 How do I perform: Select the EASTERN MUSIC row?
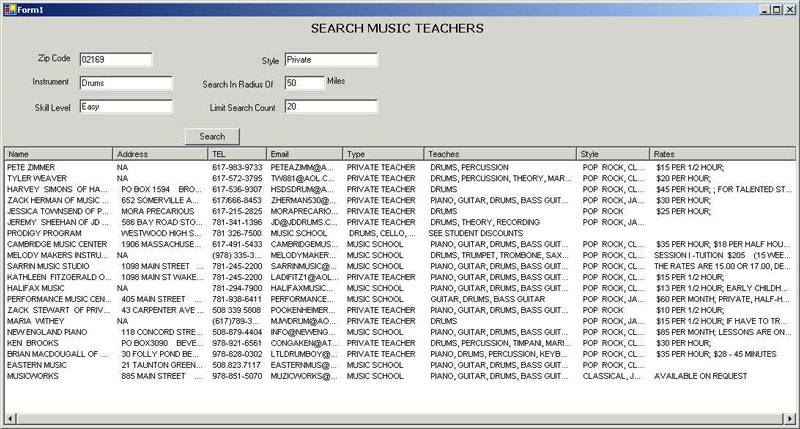399,365
